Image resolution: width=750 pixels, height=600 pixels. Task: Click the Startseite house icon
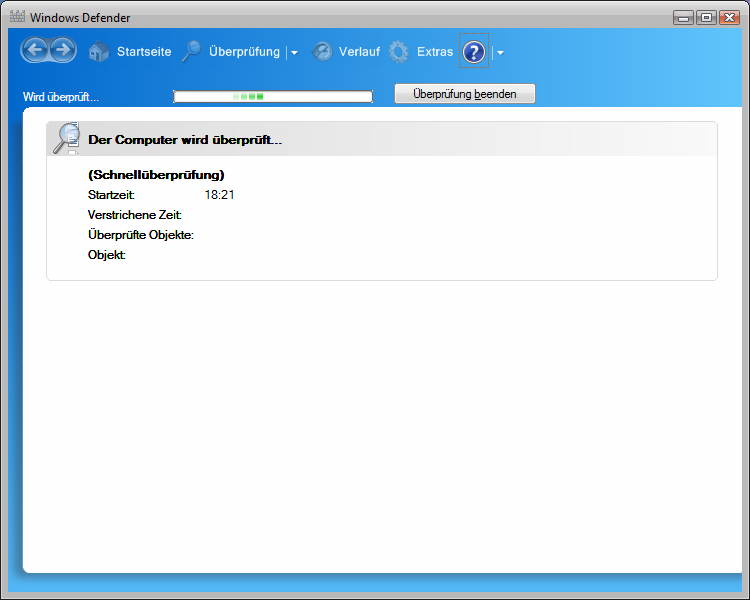[99, 52]
